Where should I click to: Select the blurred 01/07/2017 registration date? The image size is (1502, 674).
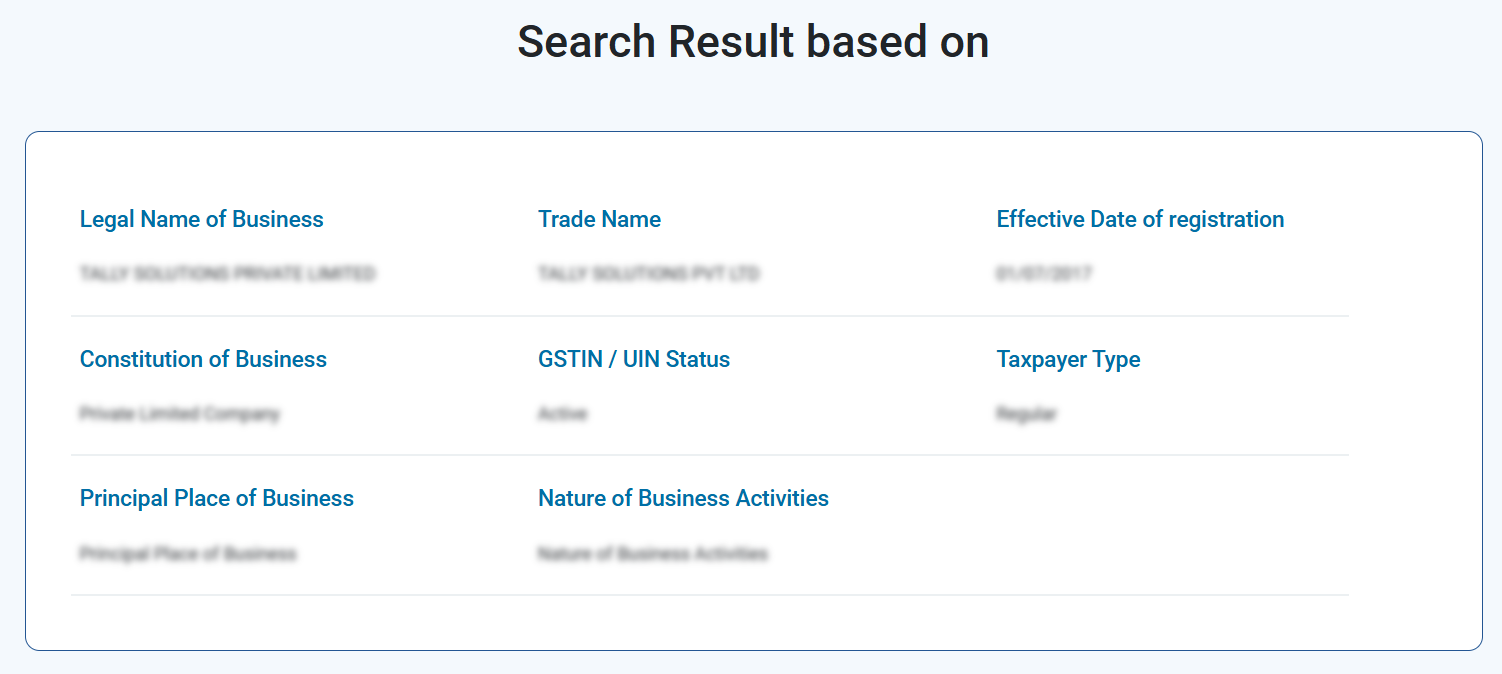1043,273
